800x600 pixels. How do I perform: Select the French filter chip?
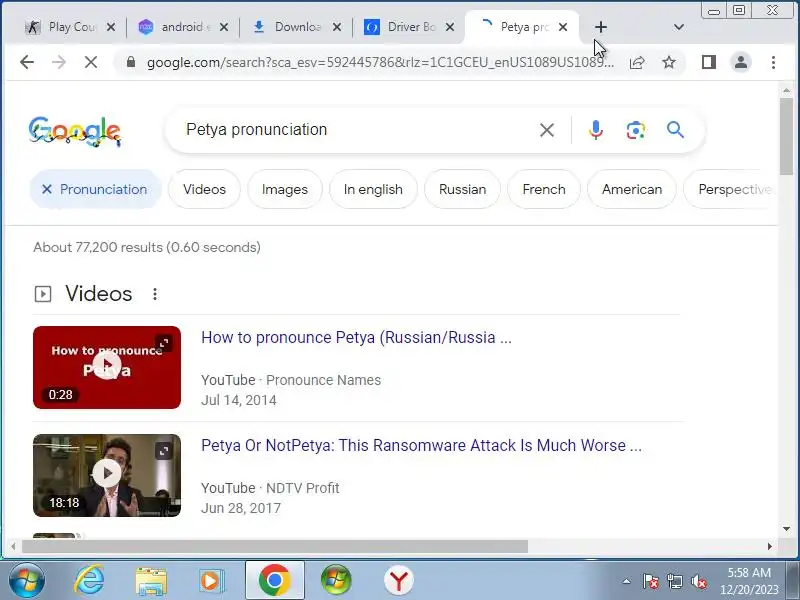544,189
